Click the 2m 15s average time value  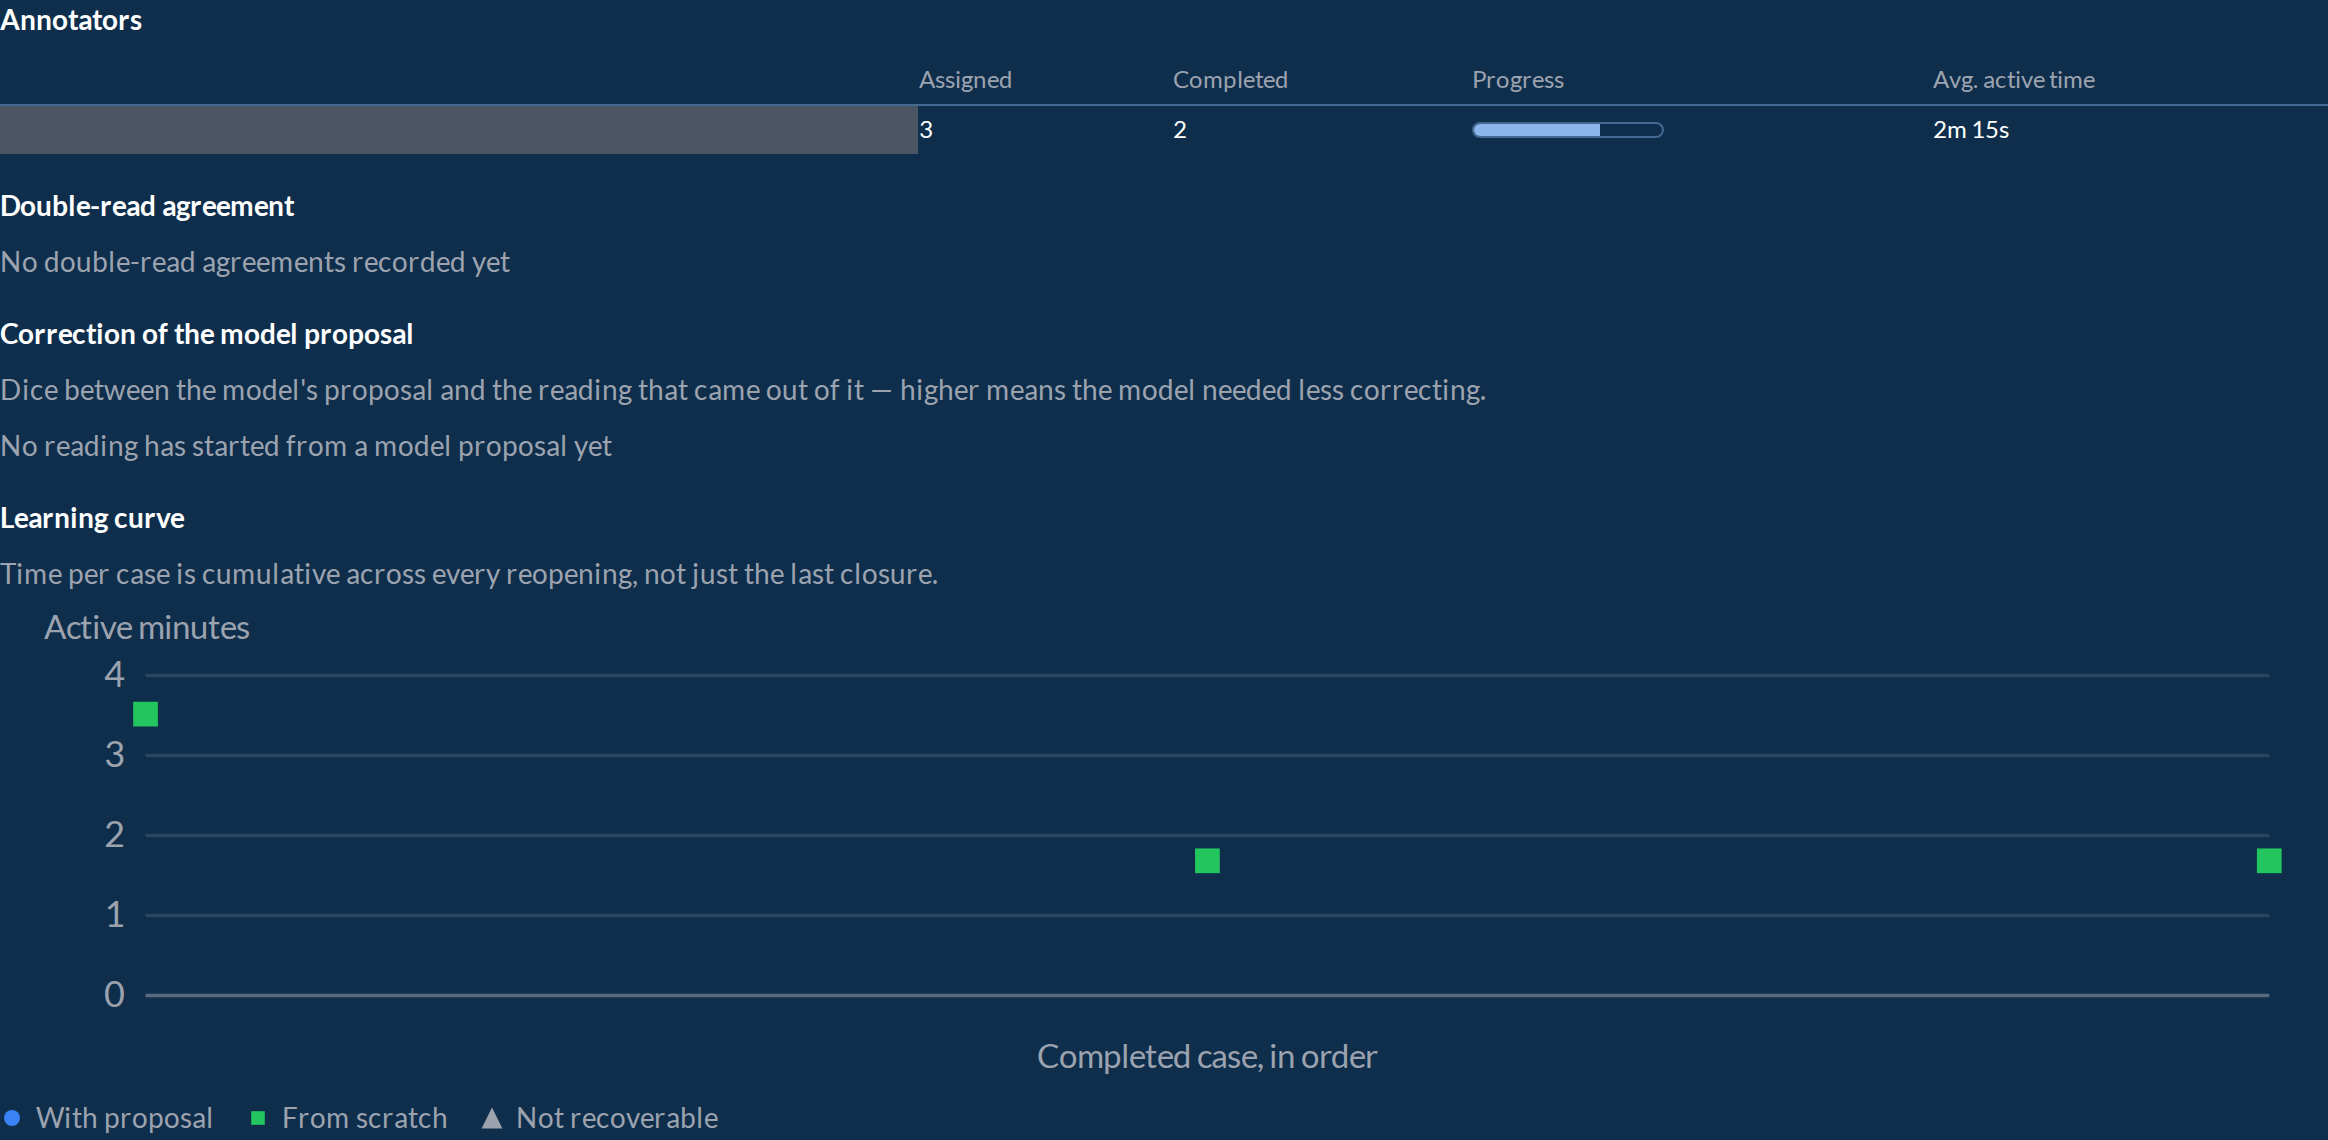point(1970,130)
